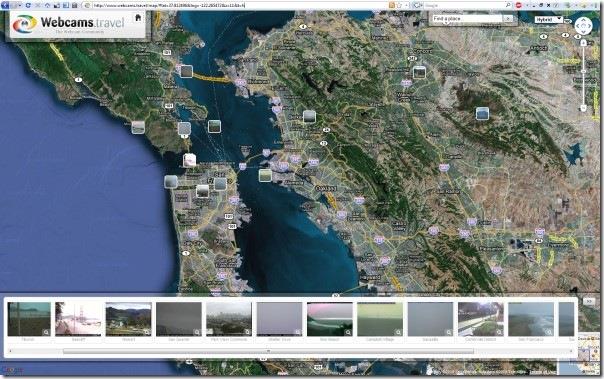Click the home icon in Webcams.travel panel
This screenshot has width=604, height=379.
click(x=138, y=18)
